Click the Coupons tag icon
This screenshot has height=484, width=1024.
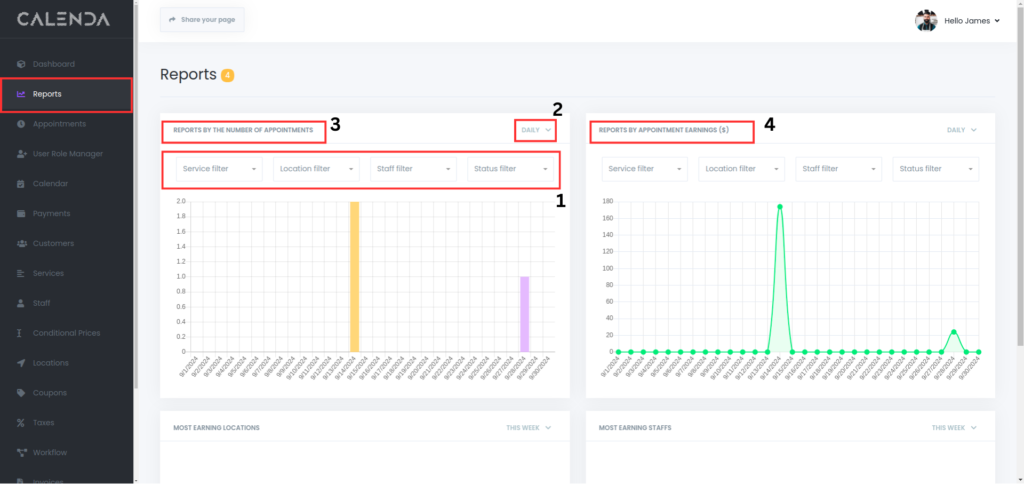pos(21,392)
